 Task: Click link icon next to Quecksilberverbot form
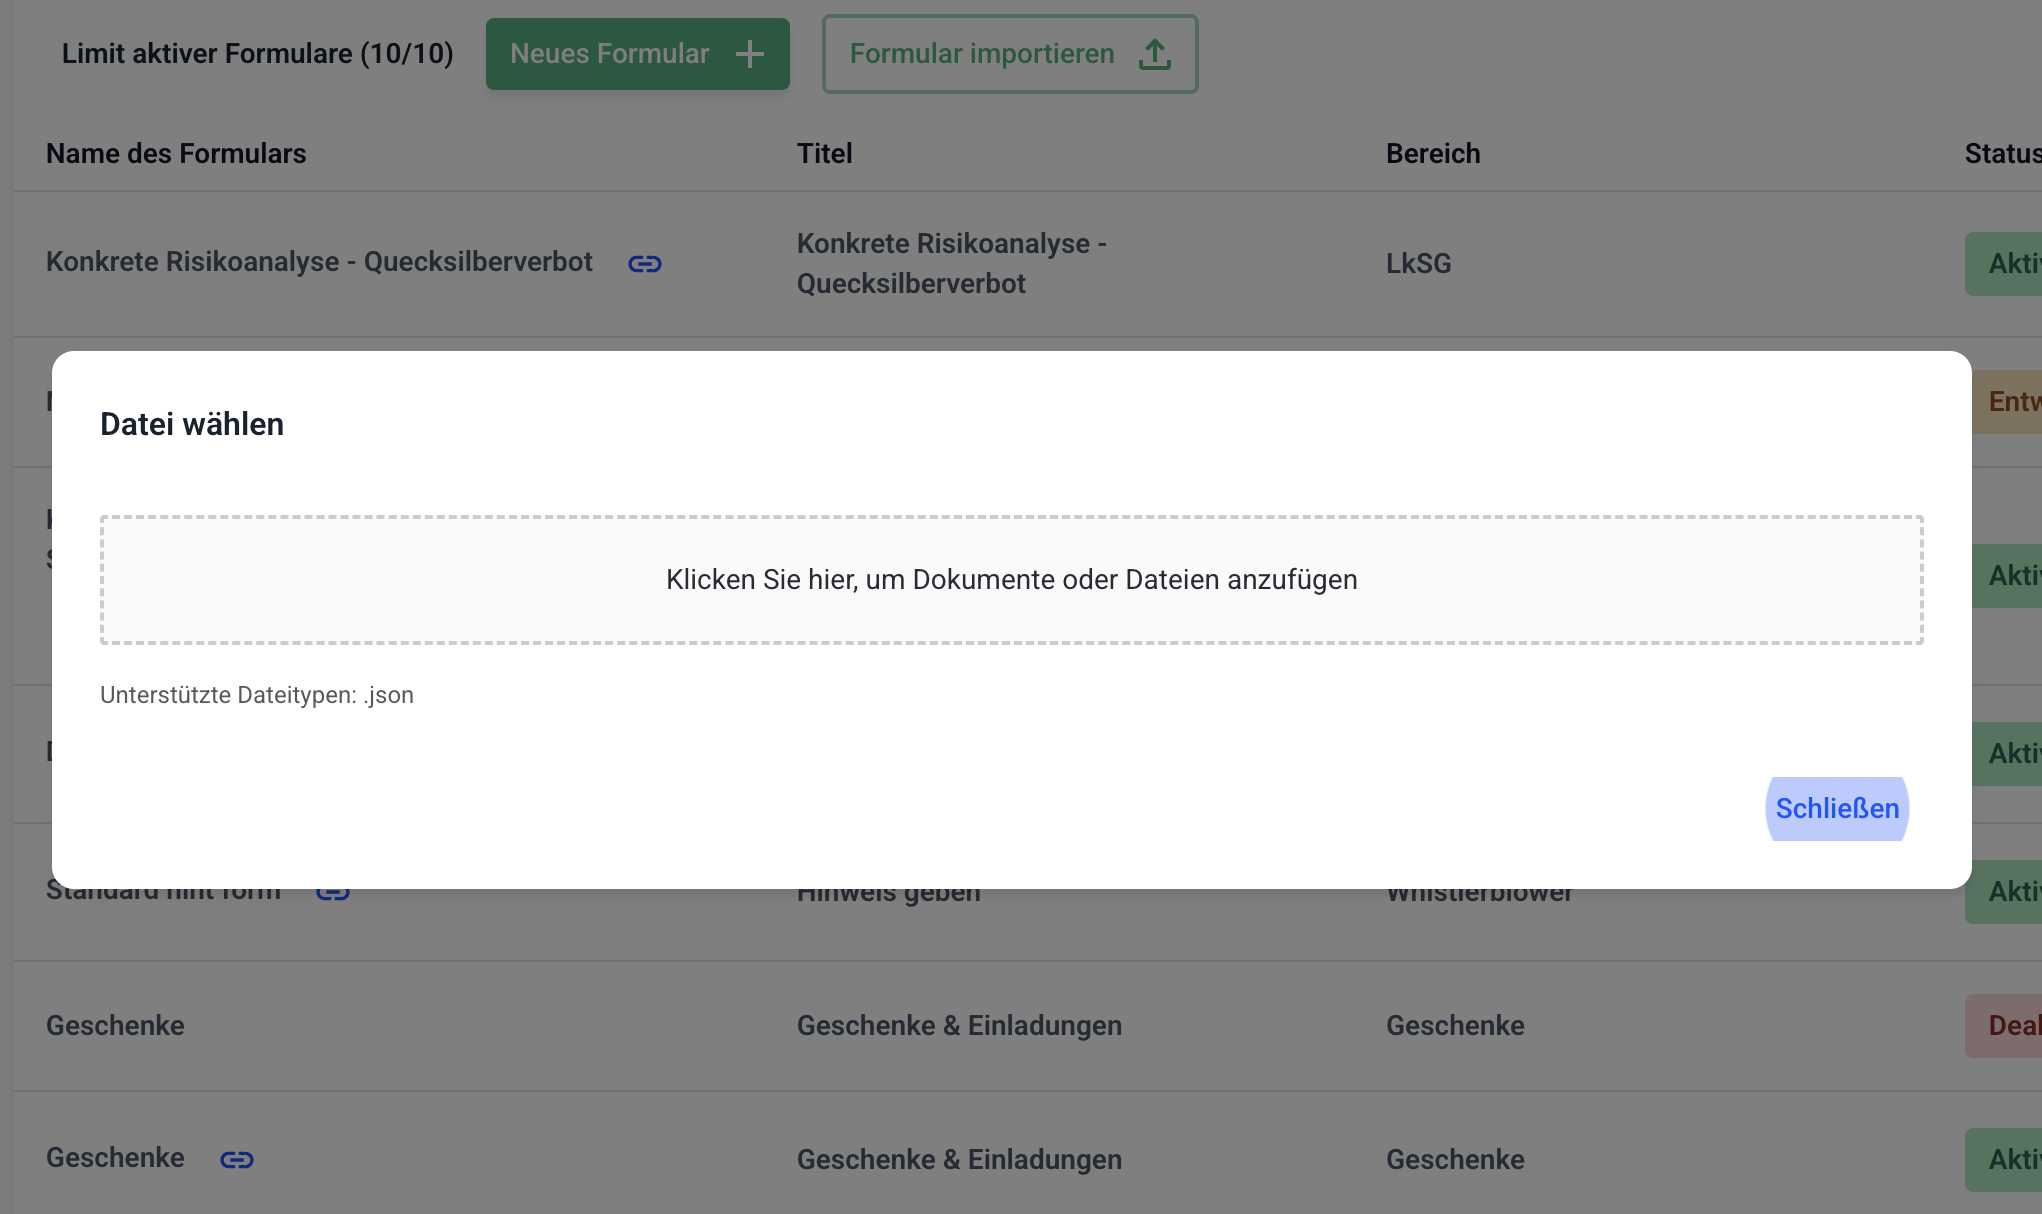click(645, 263)
